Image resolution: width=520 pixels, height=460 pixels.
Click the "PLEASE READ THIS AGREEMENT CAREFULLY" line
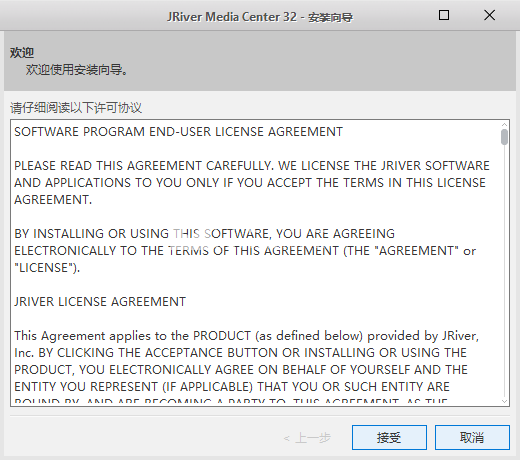(252, 166)
